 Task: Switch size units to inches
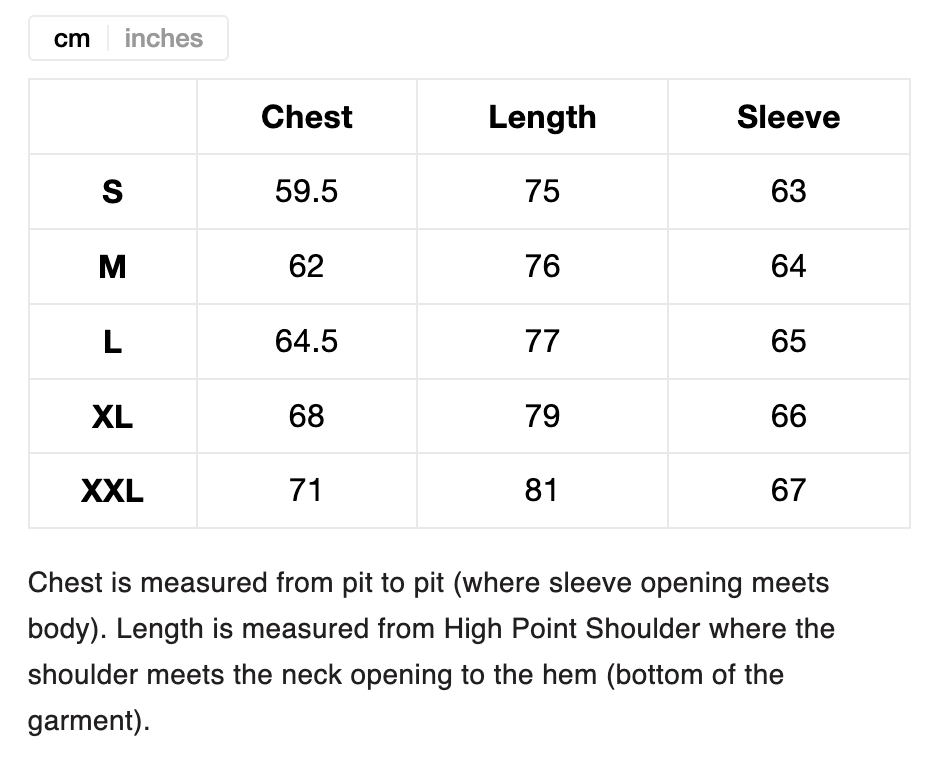[163, 39]
